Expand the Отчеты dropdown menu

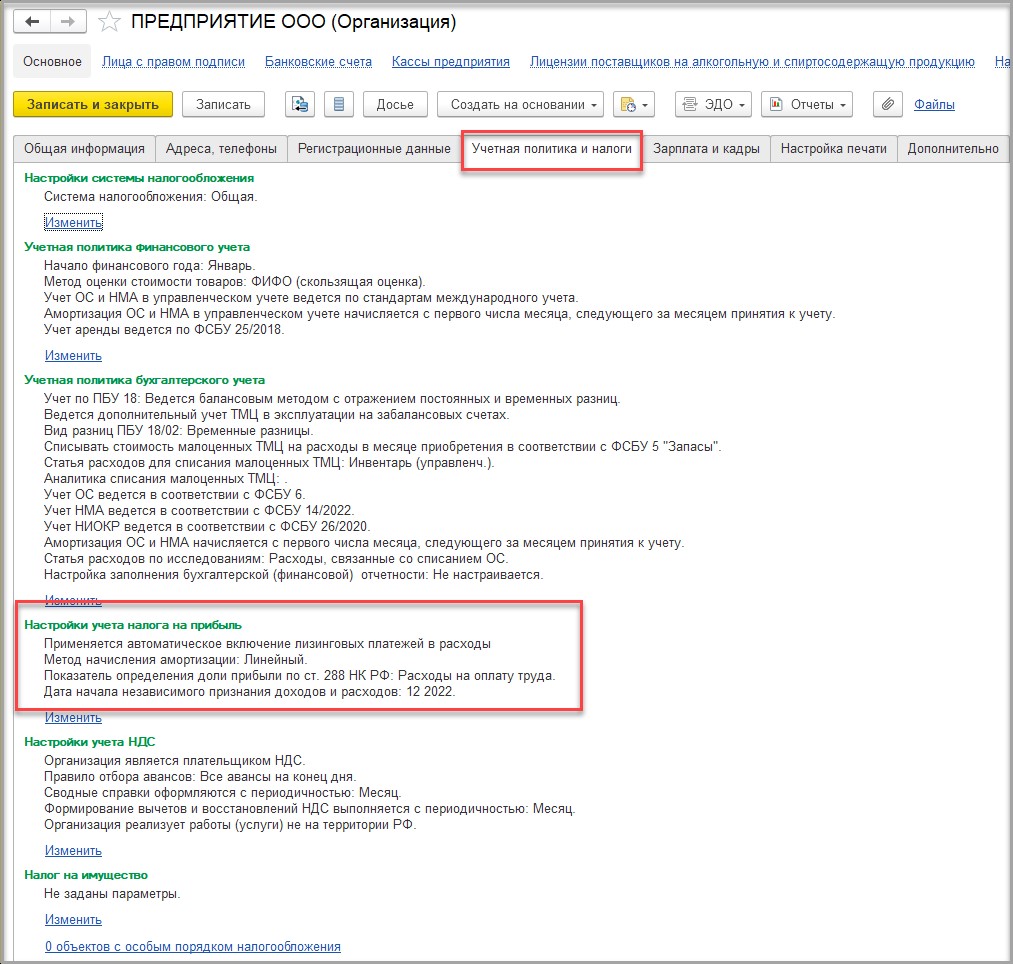coord(807,104)
